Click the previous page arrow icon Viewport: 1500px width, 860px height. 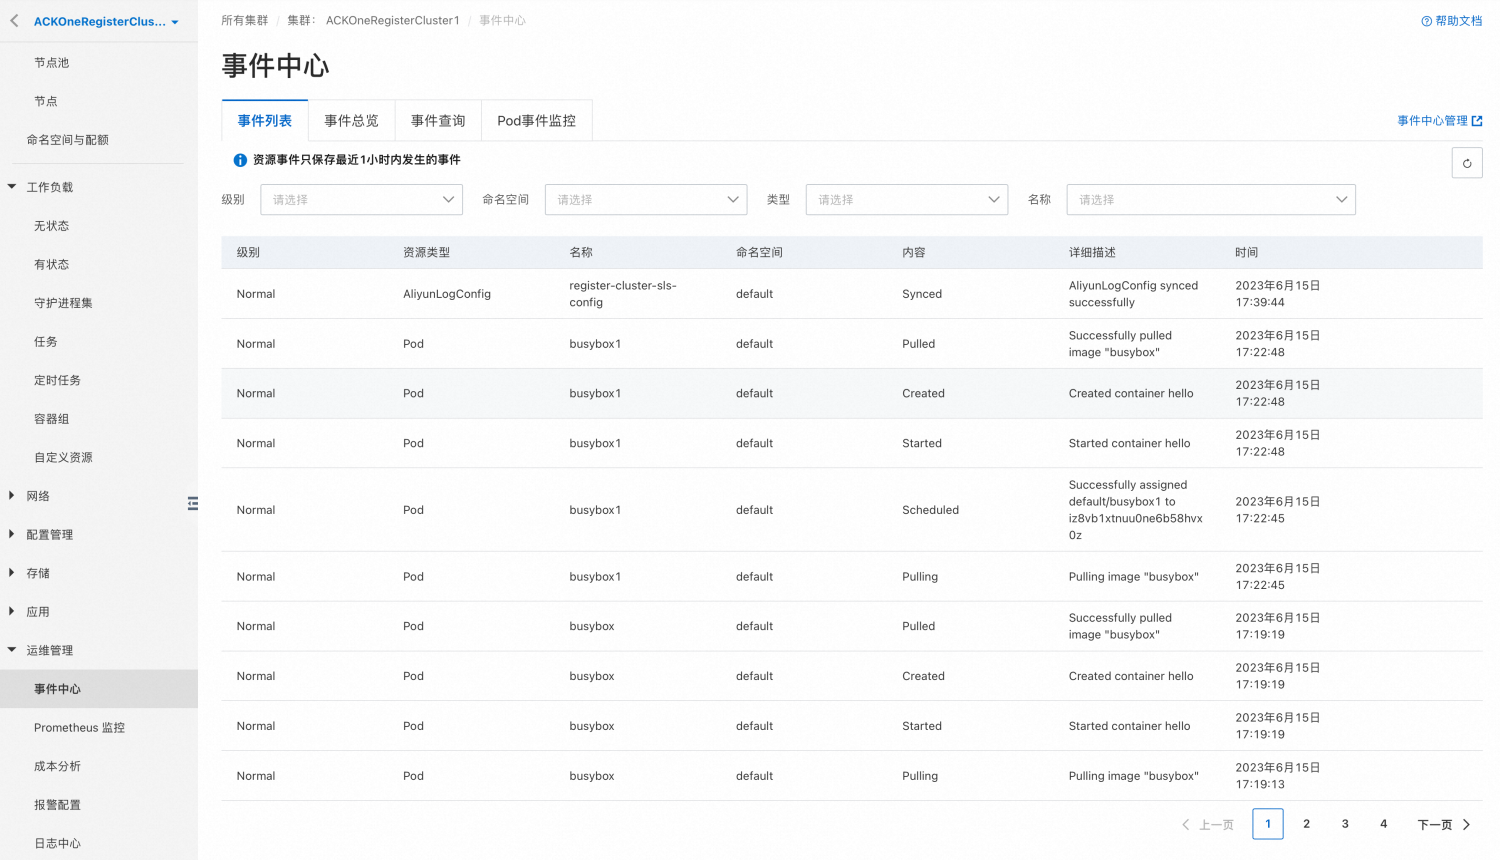pyautogui.click(x=1186, y=825)
